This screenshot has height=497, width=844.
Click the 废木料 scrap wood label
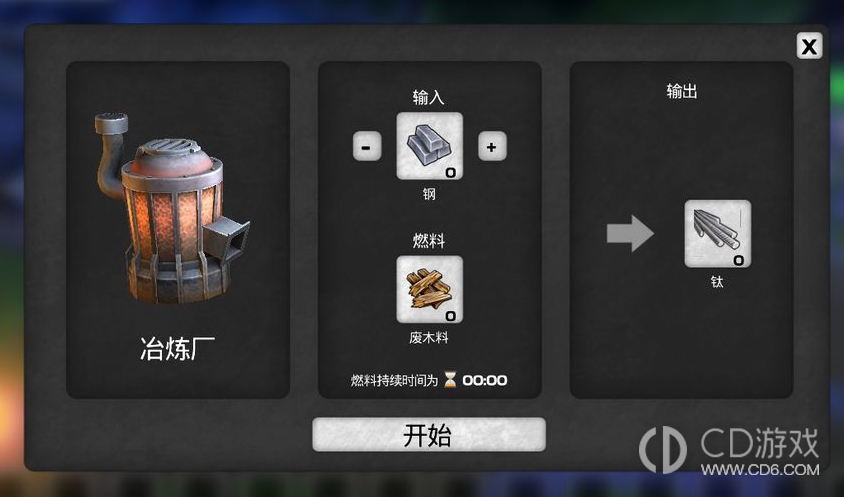[x=428, y=338]
